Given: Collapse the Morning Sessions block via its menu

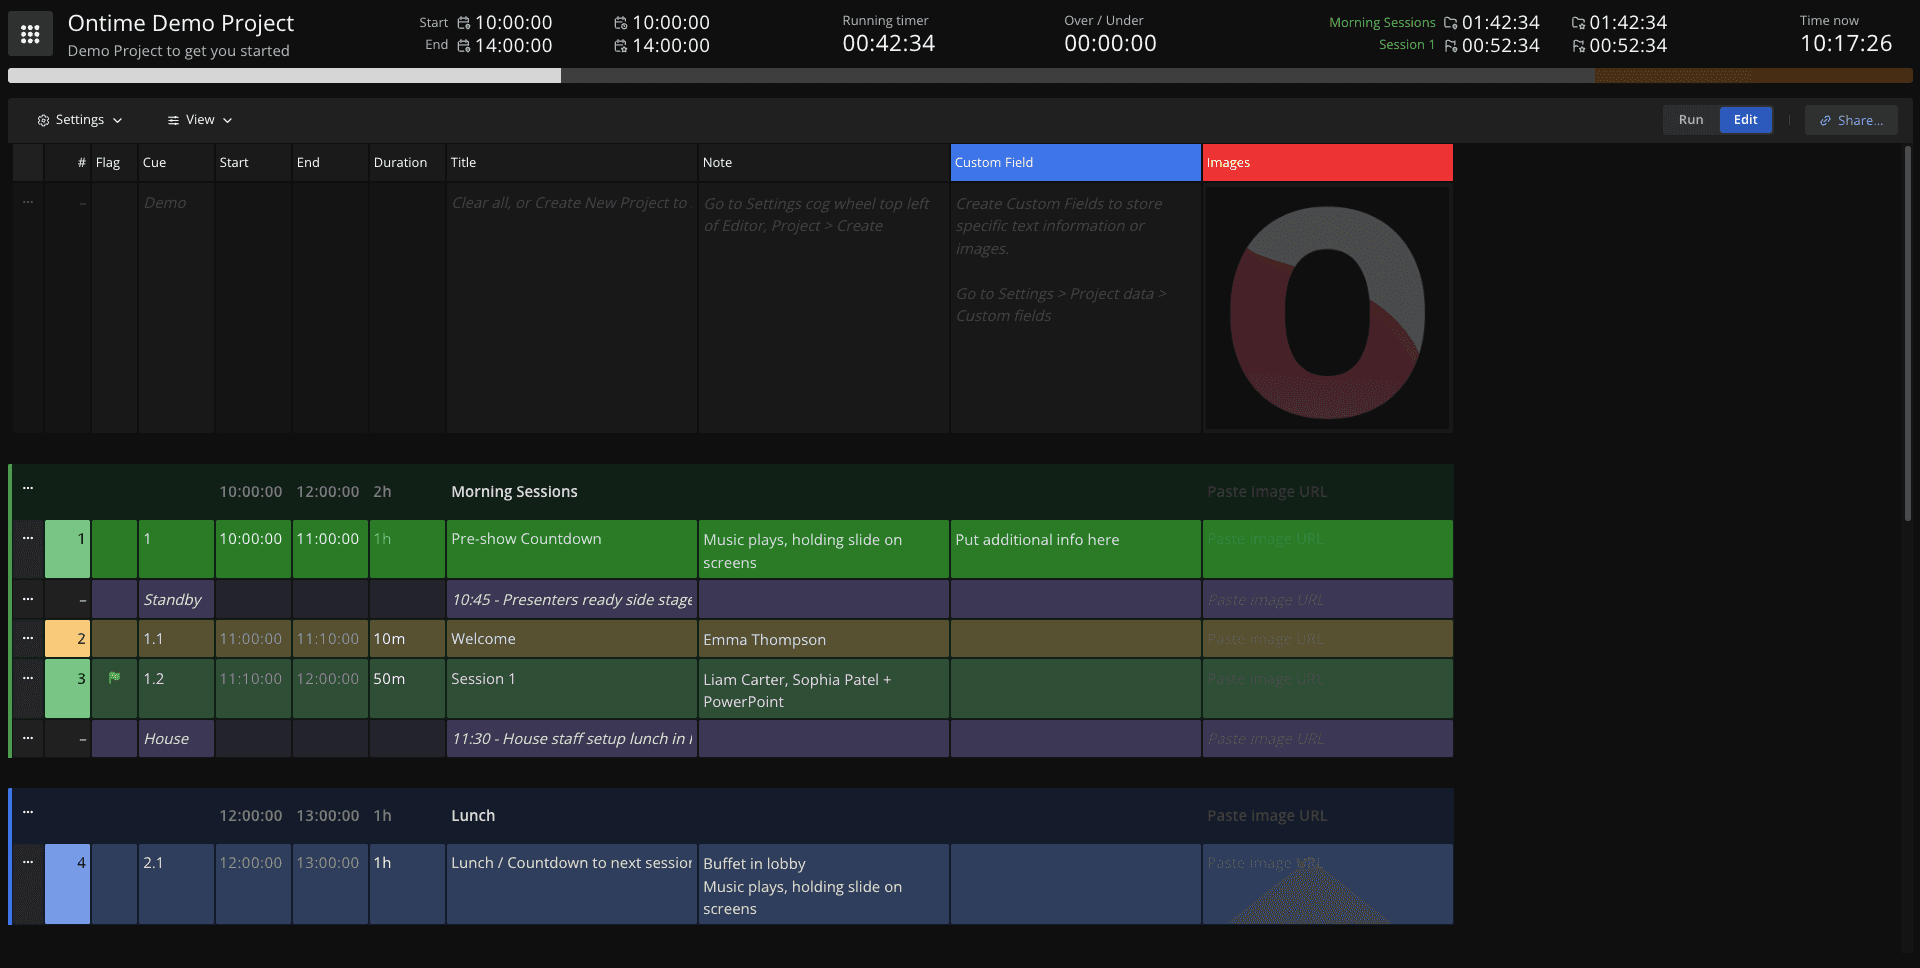Looking at the screenshot, I should (27, 488).
